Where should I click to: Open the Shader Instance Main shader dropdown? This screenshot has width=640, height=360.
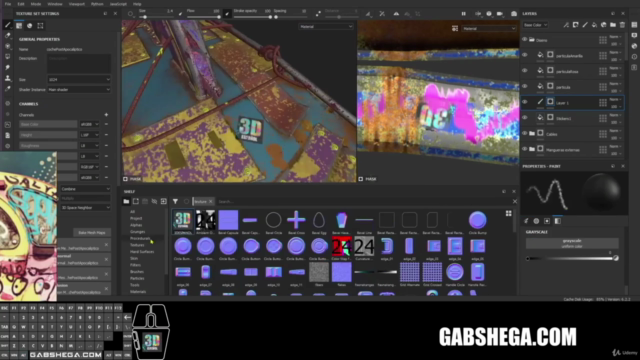click(x=79, y=90)
